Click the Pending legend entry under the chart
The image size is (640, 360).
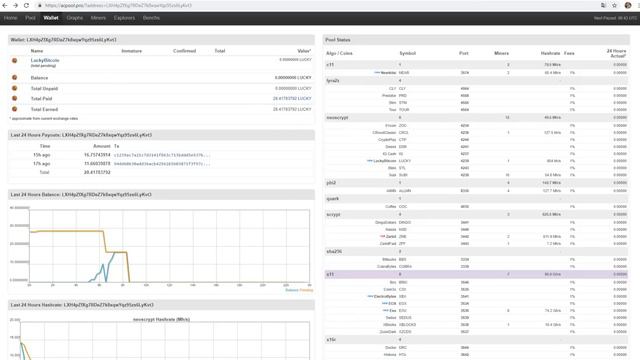coord(306,290)
